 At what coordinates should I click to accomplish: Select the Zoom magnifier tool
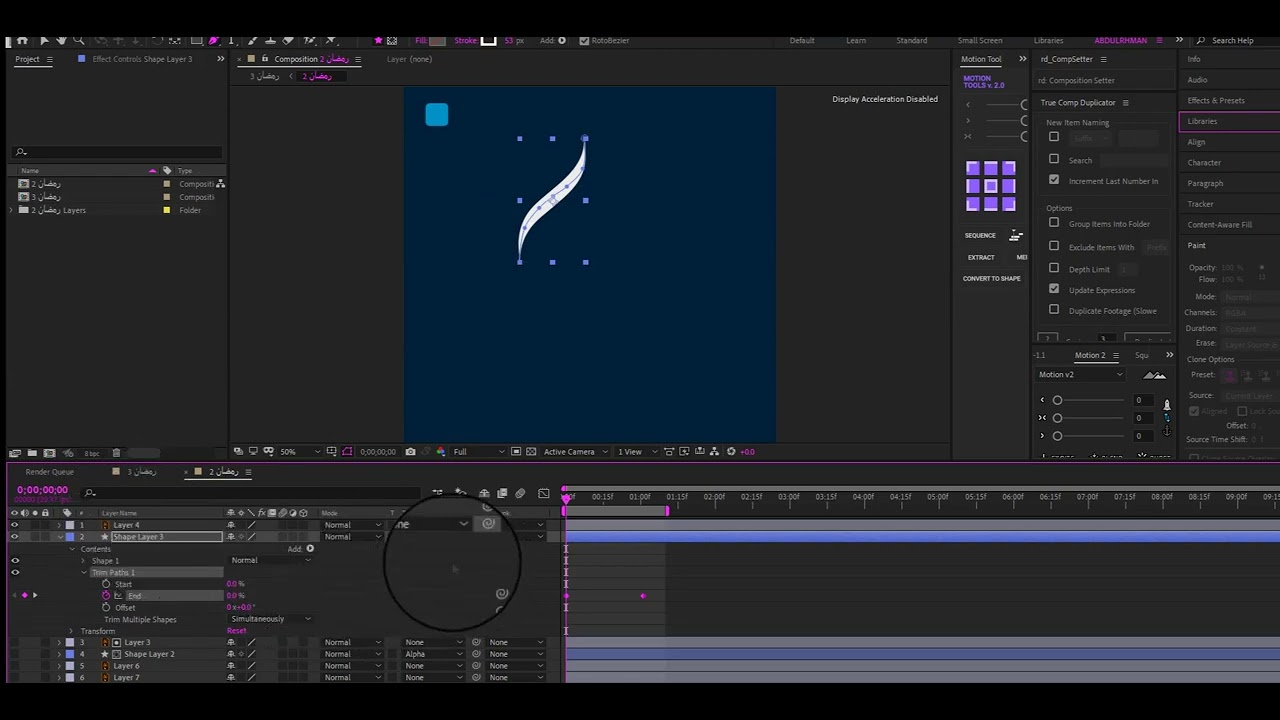(x=78, y=41)
